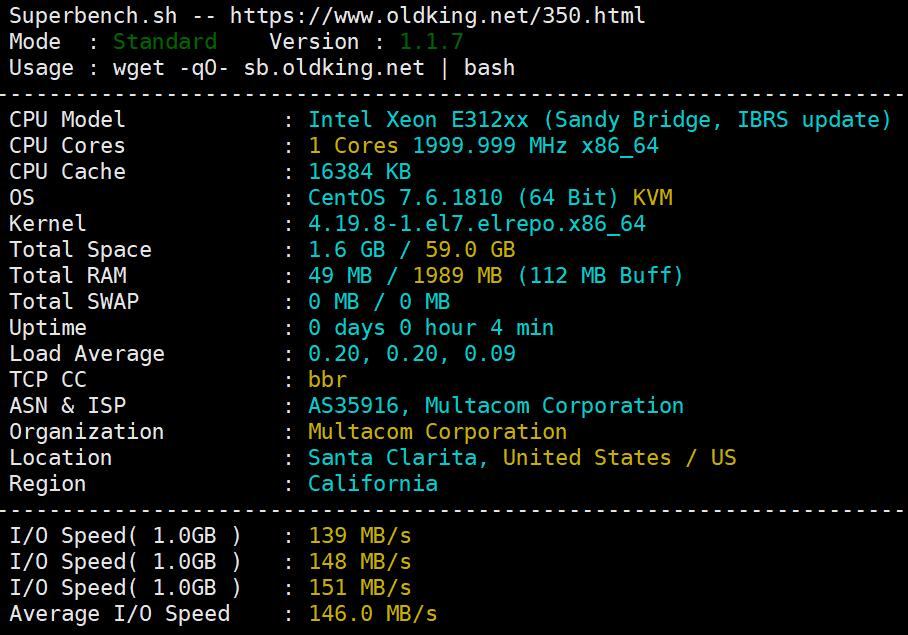Click the green Standard mode text

click(164, 42)
